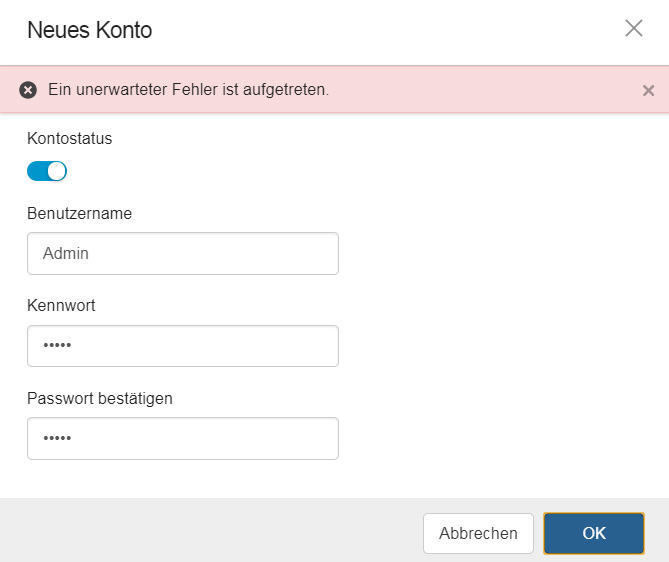Click the Neues Konto dialog title
The height and width of the screenshot is (562, 669).
pyautogui.click(x=90, y=30)
